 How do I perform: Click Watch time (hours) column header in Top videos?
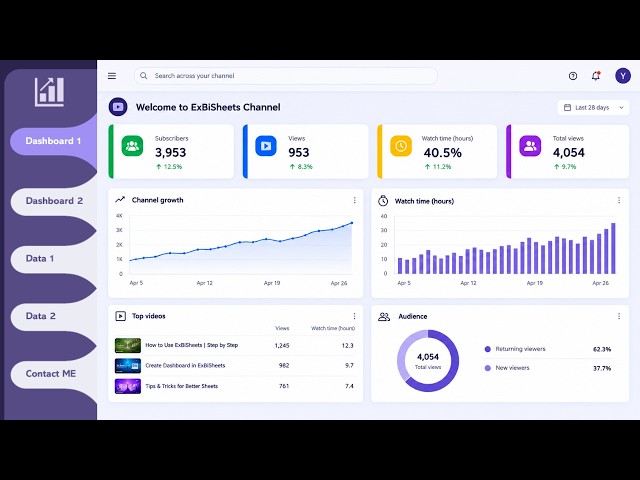333,328
